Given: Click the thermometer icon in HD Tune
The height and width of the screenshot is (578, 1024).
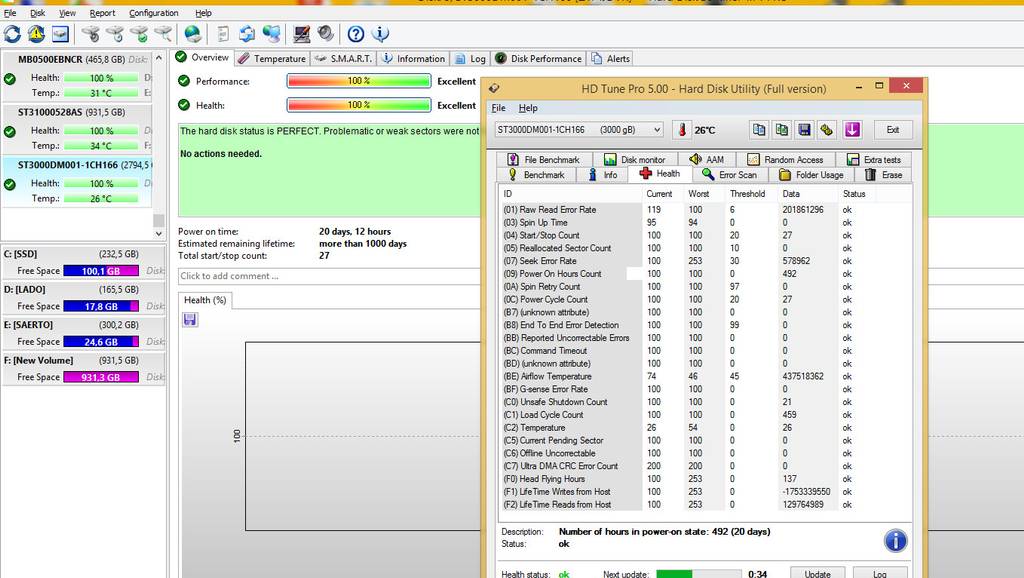Looking at the screenshot, I should [681, 130].
